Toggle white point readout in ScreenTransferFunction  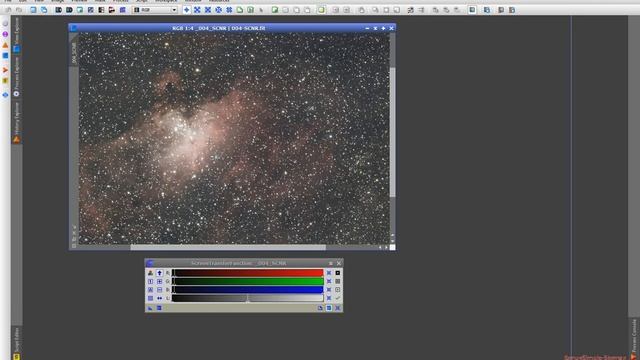point(338,290)
